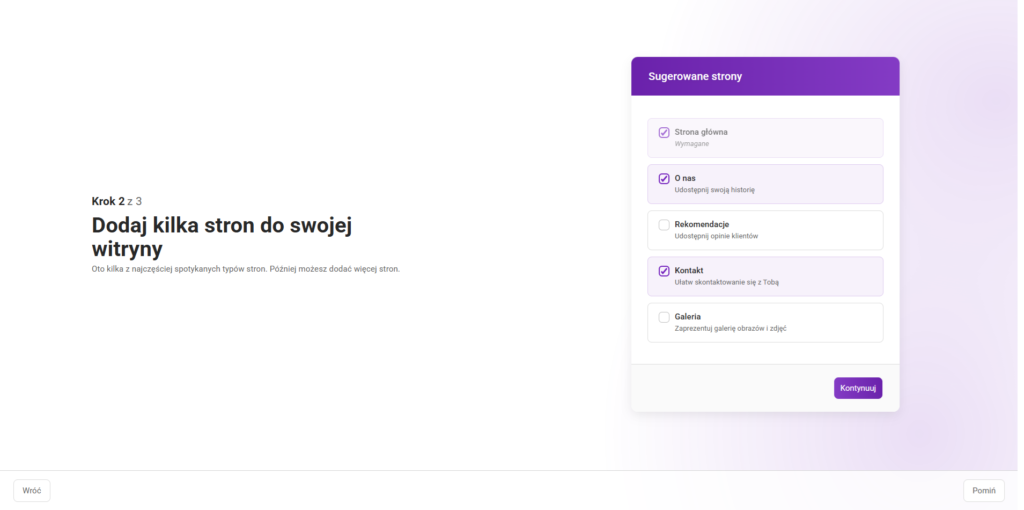The image size is (1024, 510).
Task: Click description 'Zaprezentuj galerię obrazów i zdjęć'
Action: [x=730, y=328]
